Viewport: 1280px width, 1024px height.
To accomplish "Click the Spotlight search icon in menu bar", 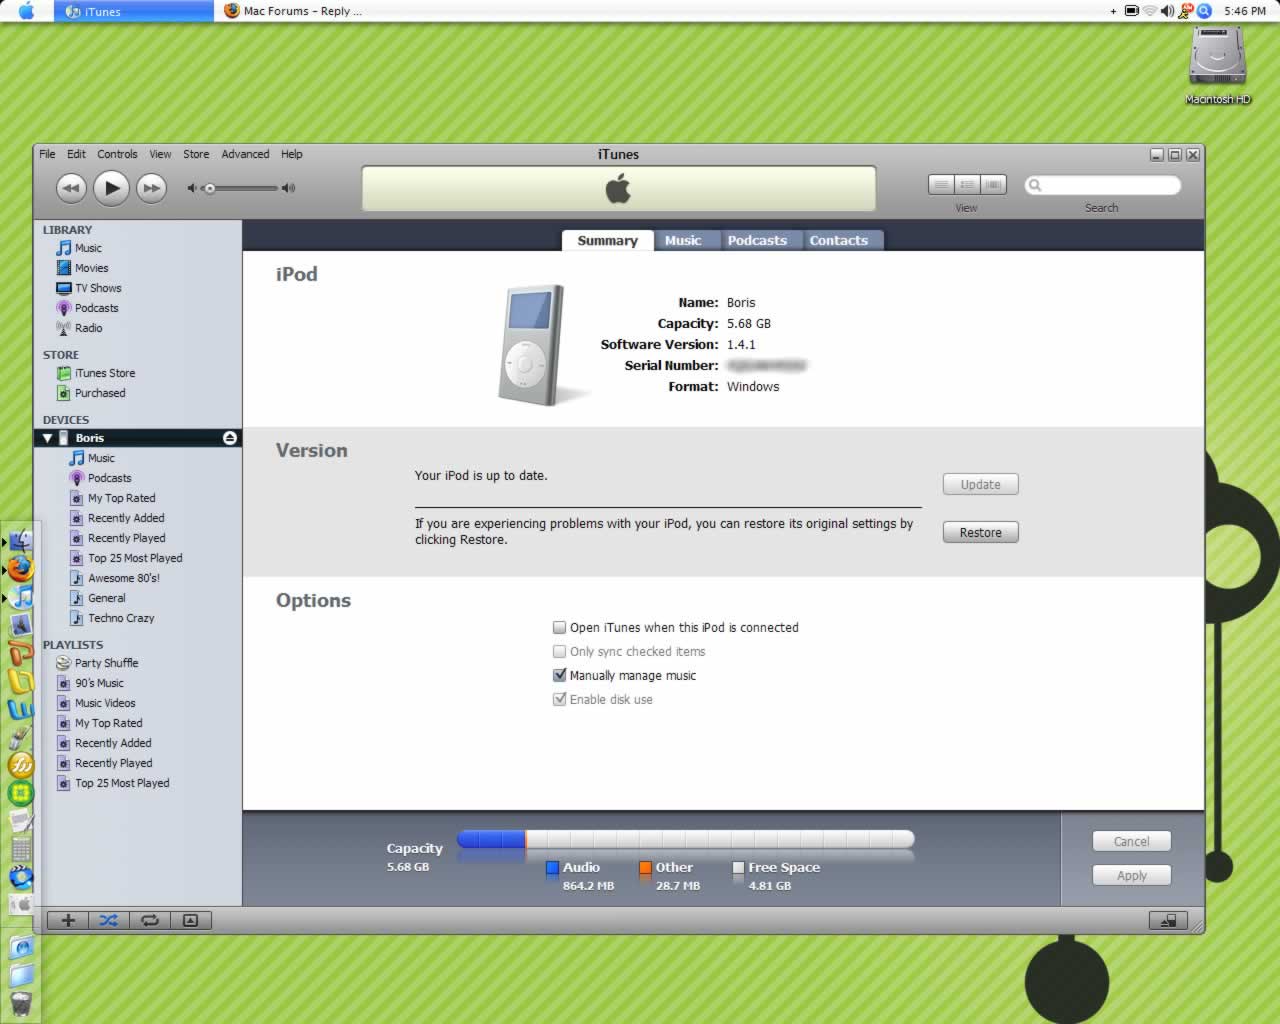I will (1204, 11).
